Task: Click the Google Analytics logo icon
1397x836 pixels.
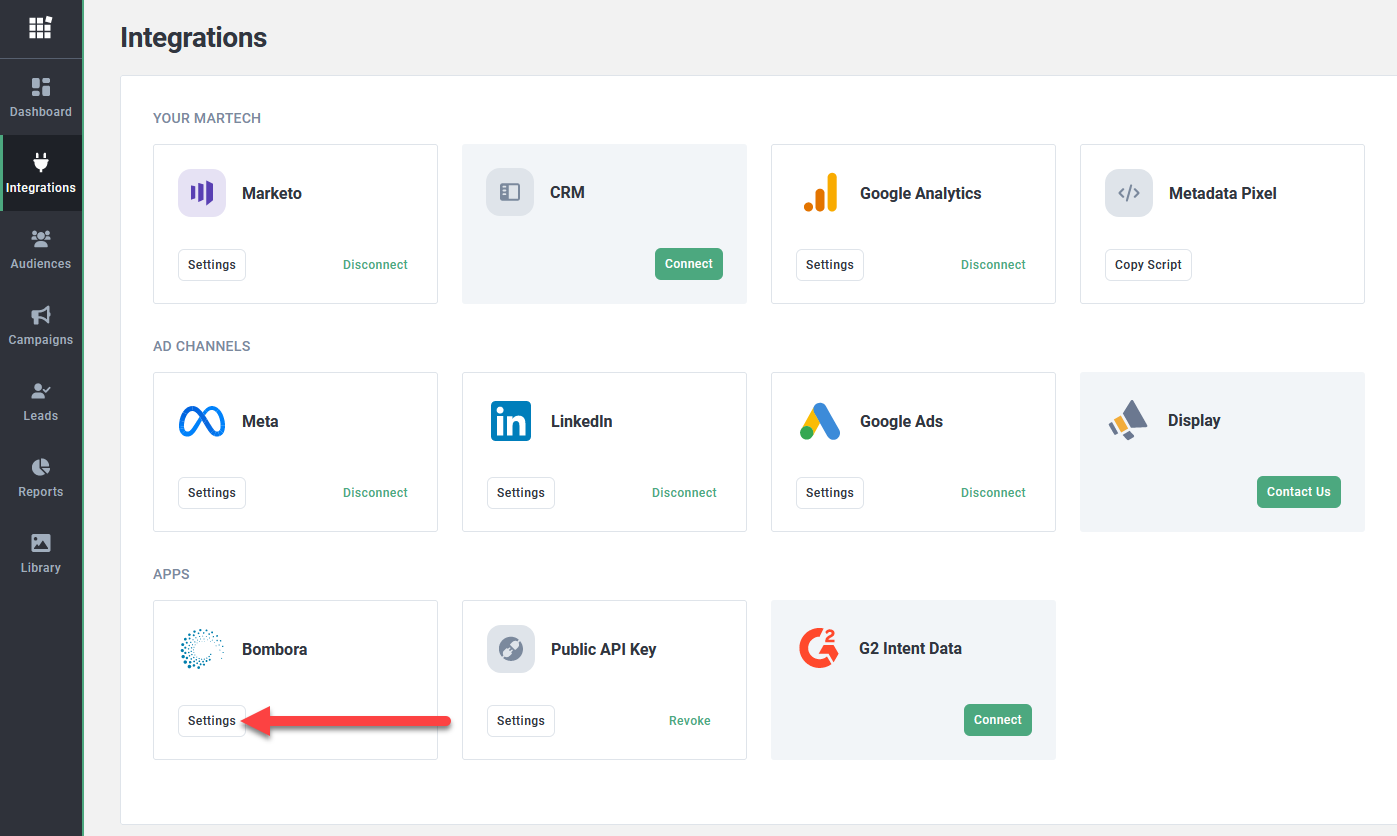Action: point(820,193)
